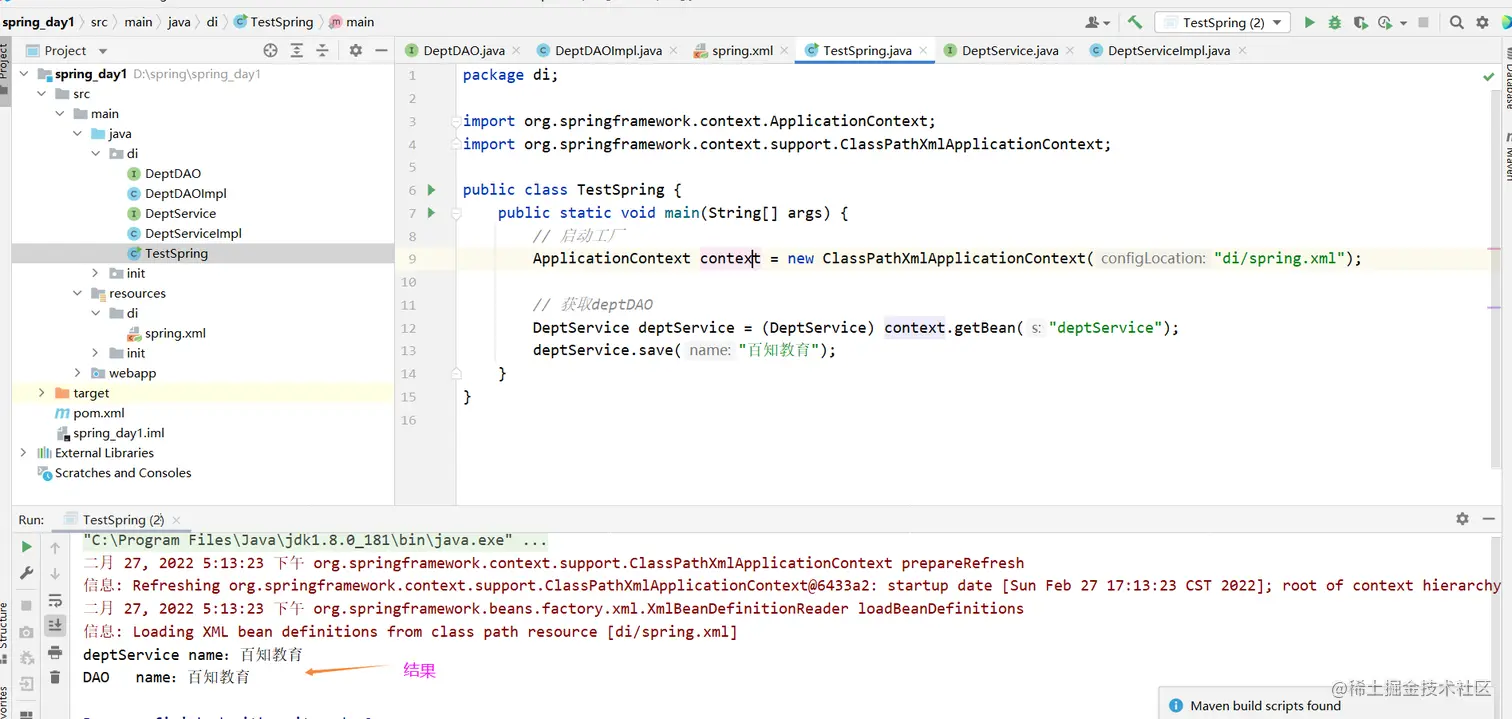Close the DeptDAO.java editor tab

coord(516,50)
